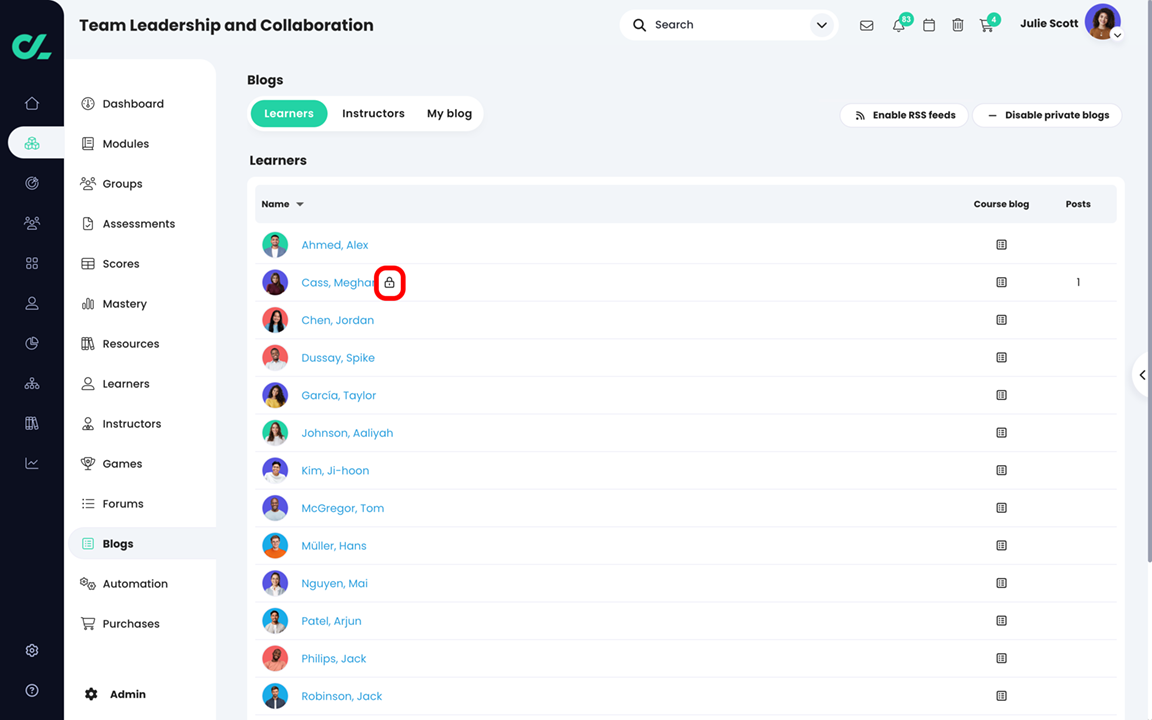Open Nguyen, Mai's blog link
The height and width of the screenshot is (720, 1152).
pos(334,583)
